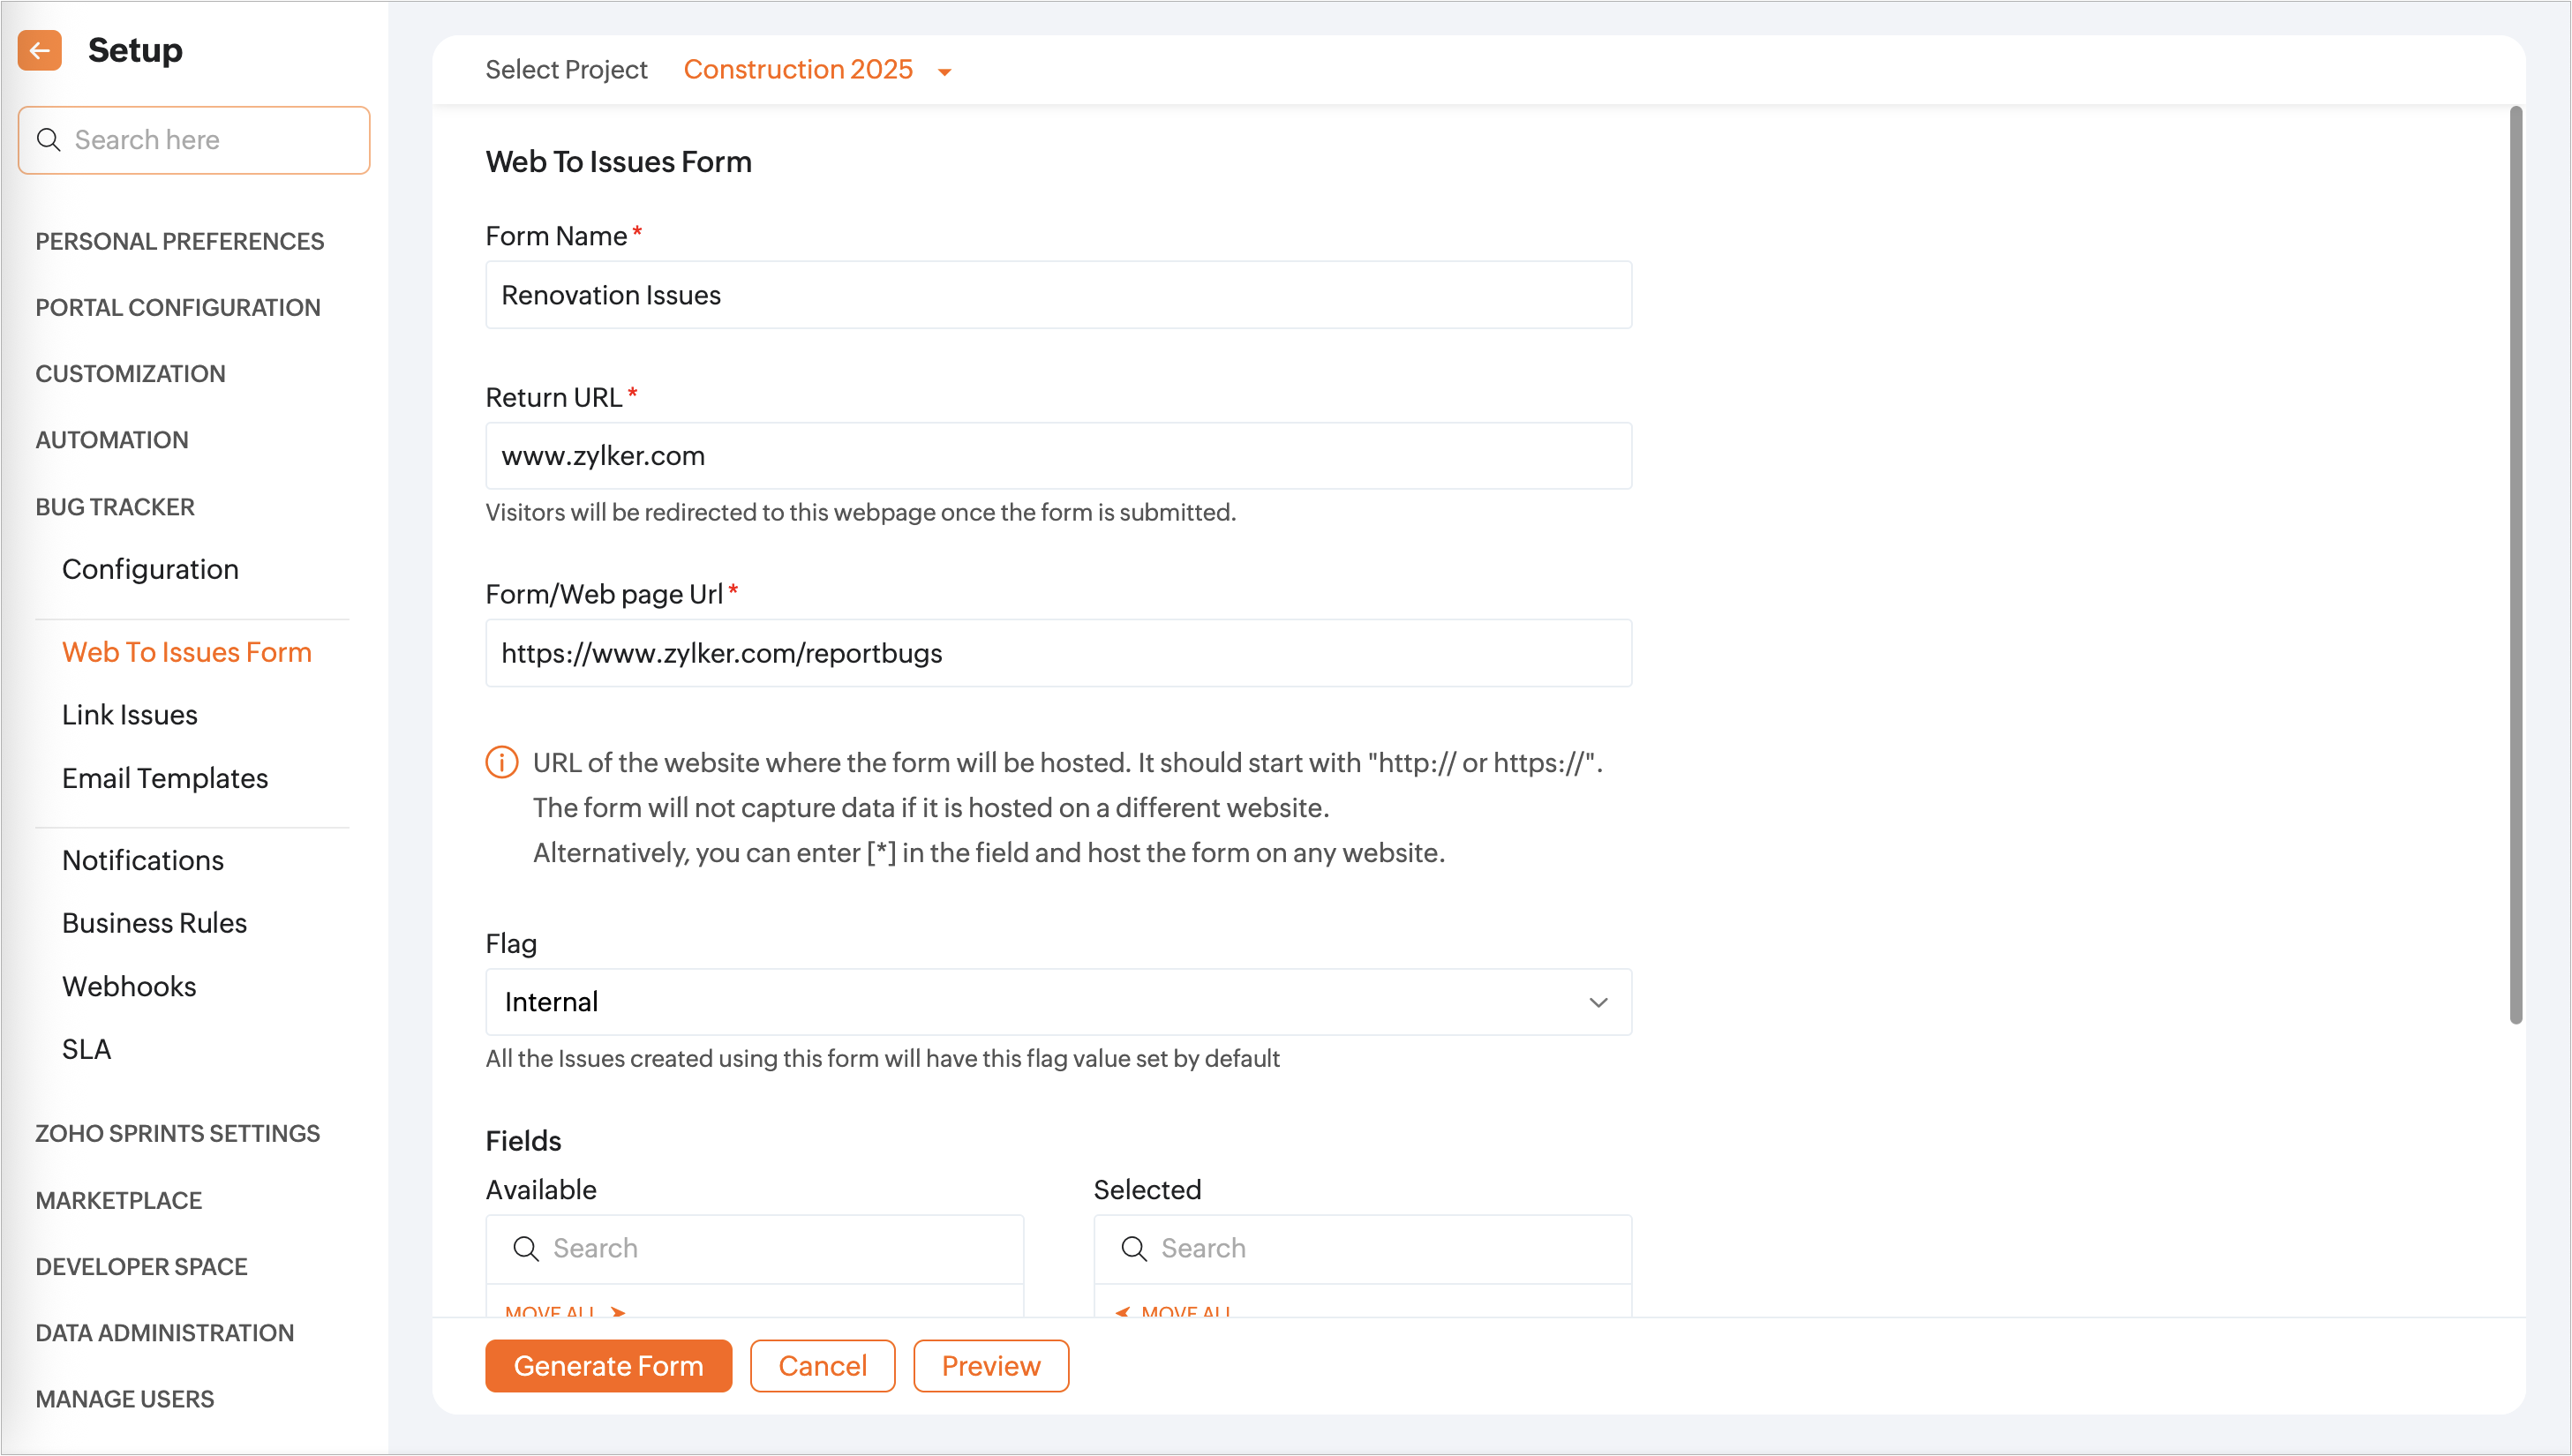Click the Cancel button
This screenshot has height=1456, width=2572.
[x=822, y=1366]
